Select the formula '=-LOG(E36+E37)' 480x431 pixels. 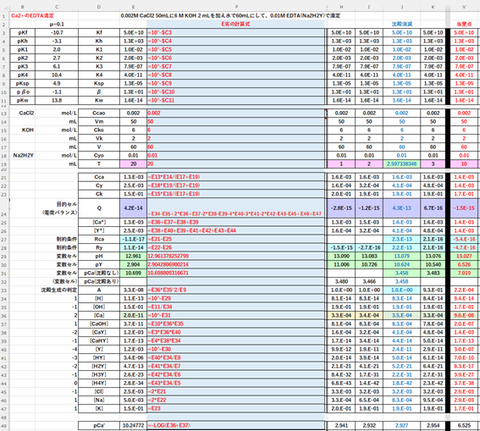point(236,425)
